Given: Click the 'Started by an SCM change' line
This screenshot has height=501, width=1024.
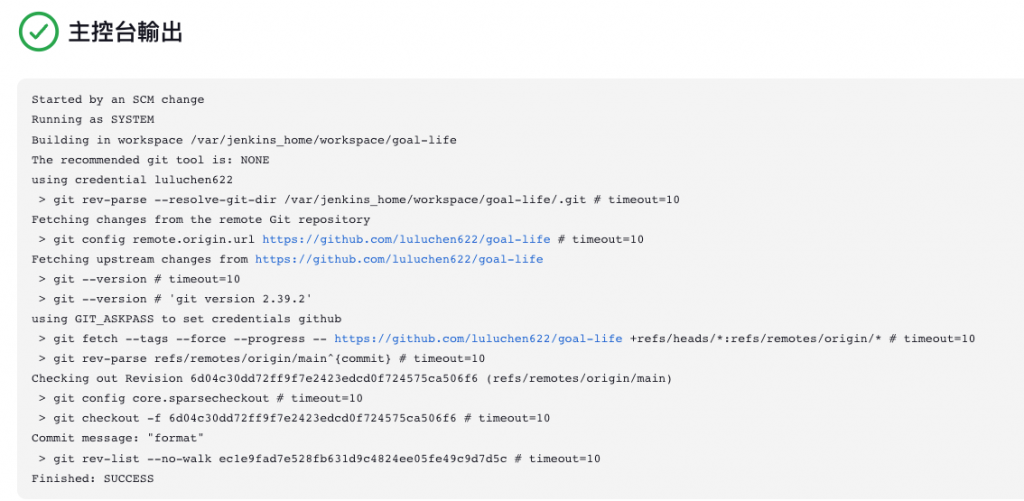Looking at the screenshot, I should click(118, 100).
